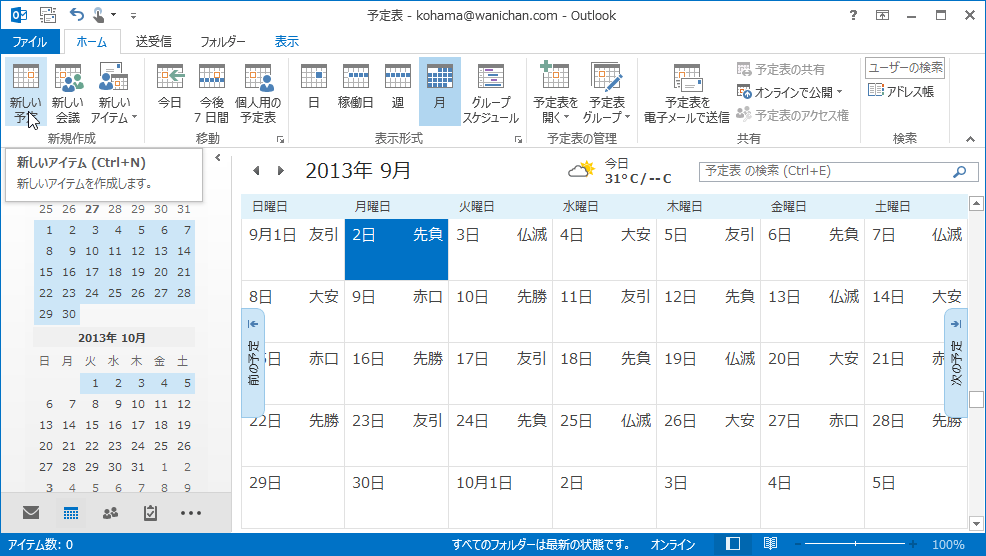
Task: Collapse the ribbon with the chevron
Action: coord(970,139)
